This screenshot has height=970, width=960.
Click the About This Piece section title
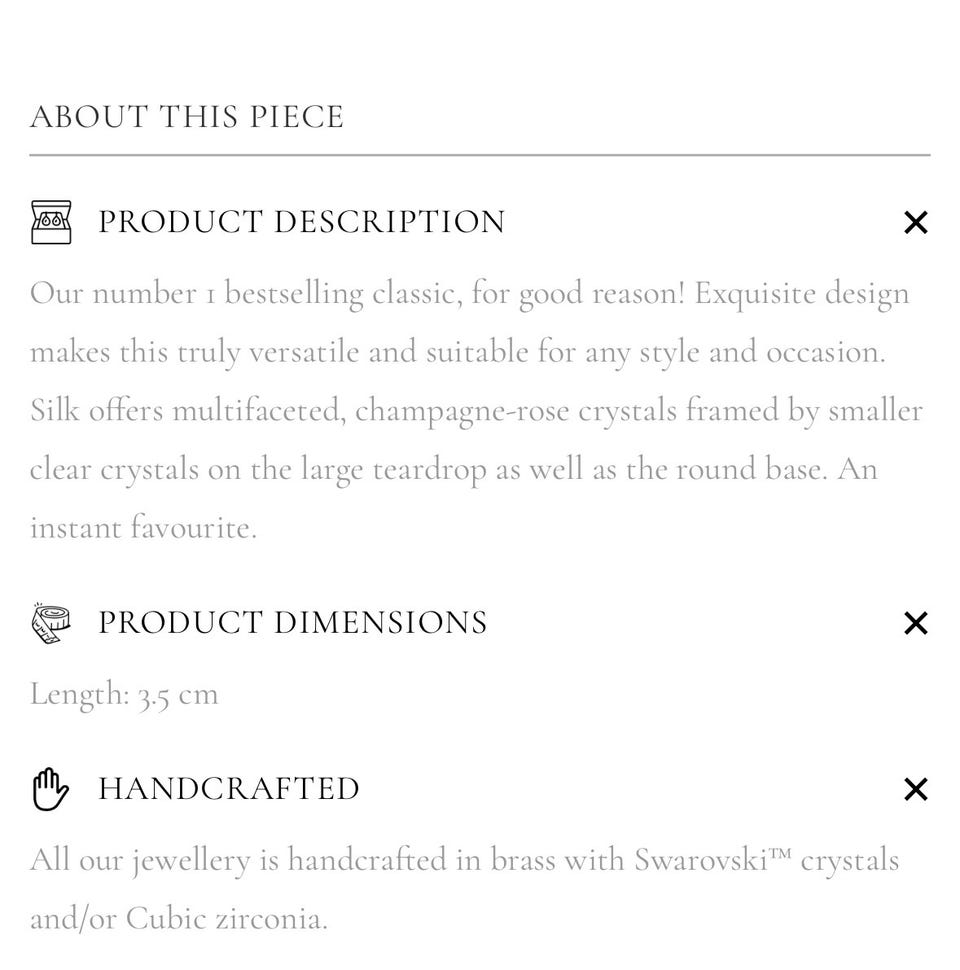(187, 117)
